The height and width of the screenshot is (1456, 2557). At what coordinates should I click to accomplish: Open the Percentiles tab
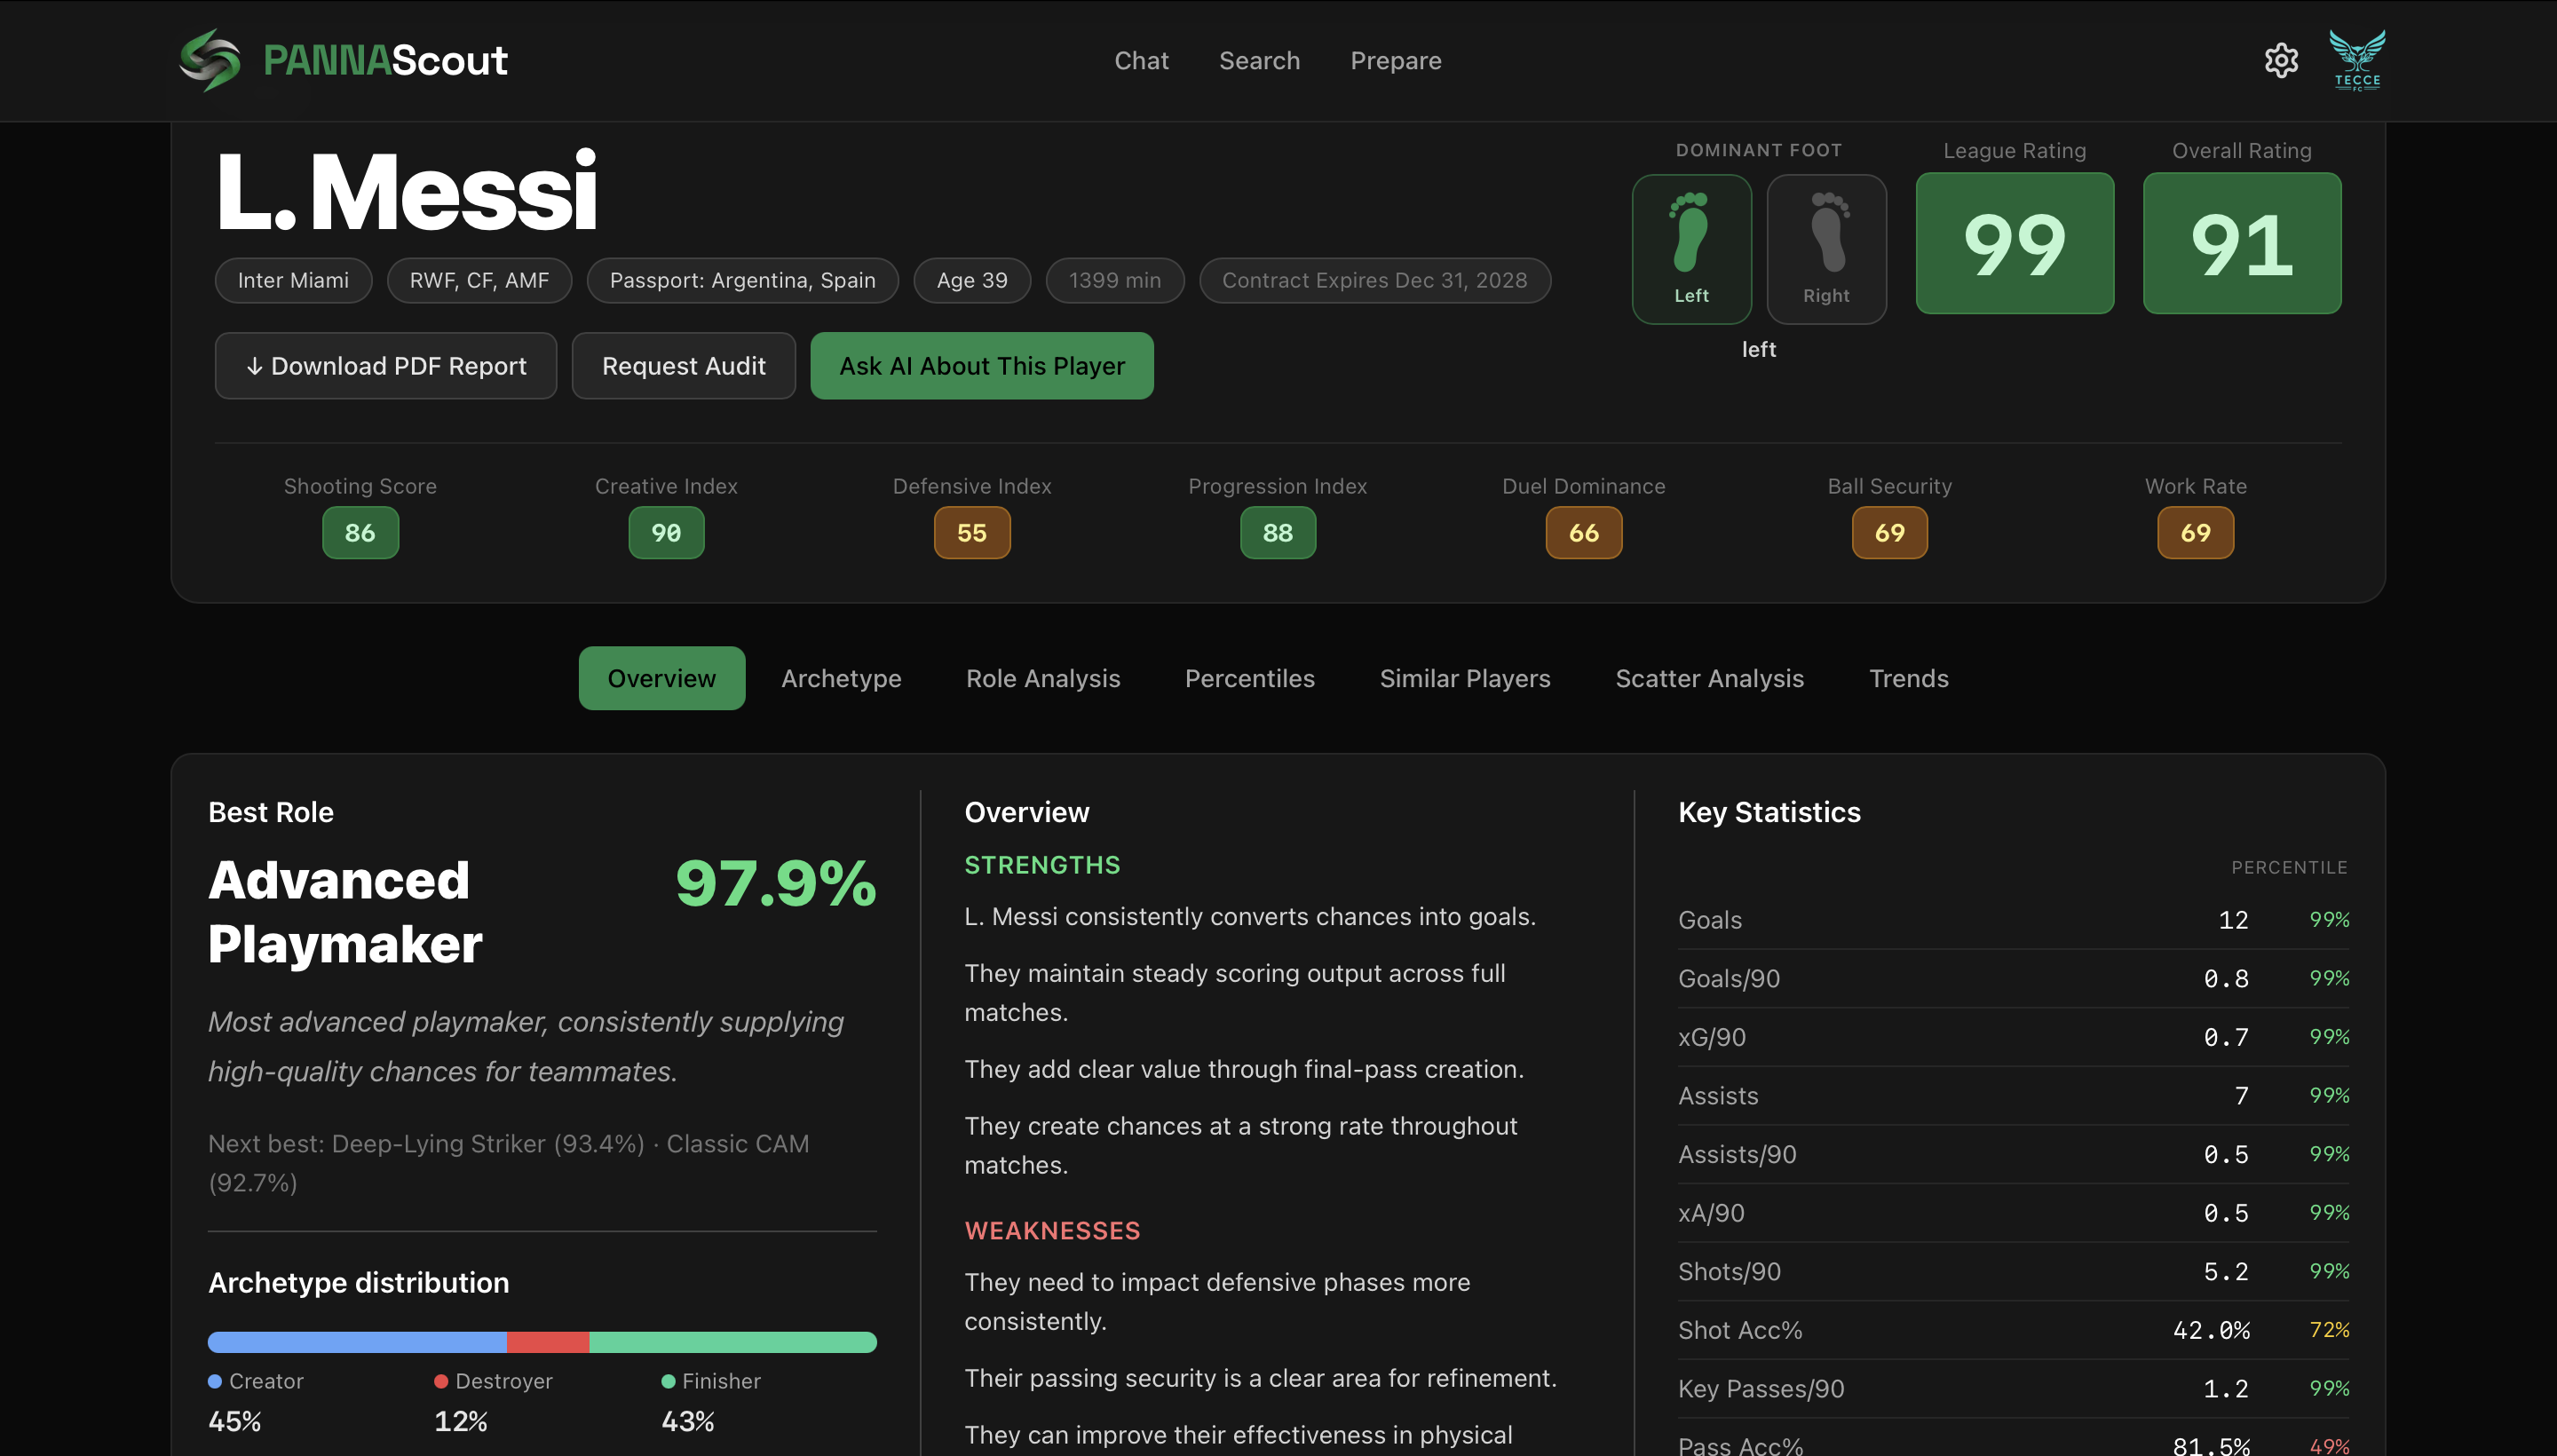tap(1249, 678)
